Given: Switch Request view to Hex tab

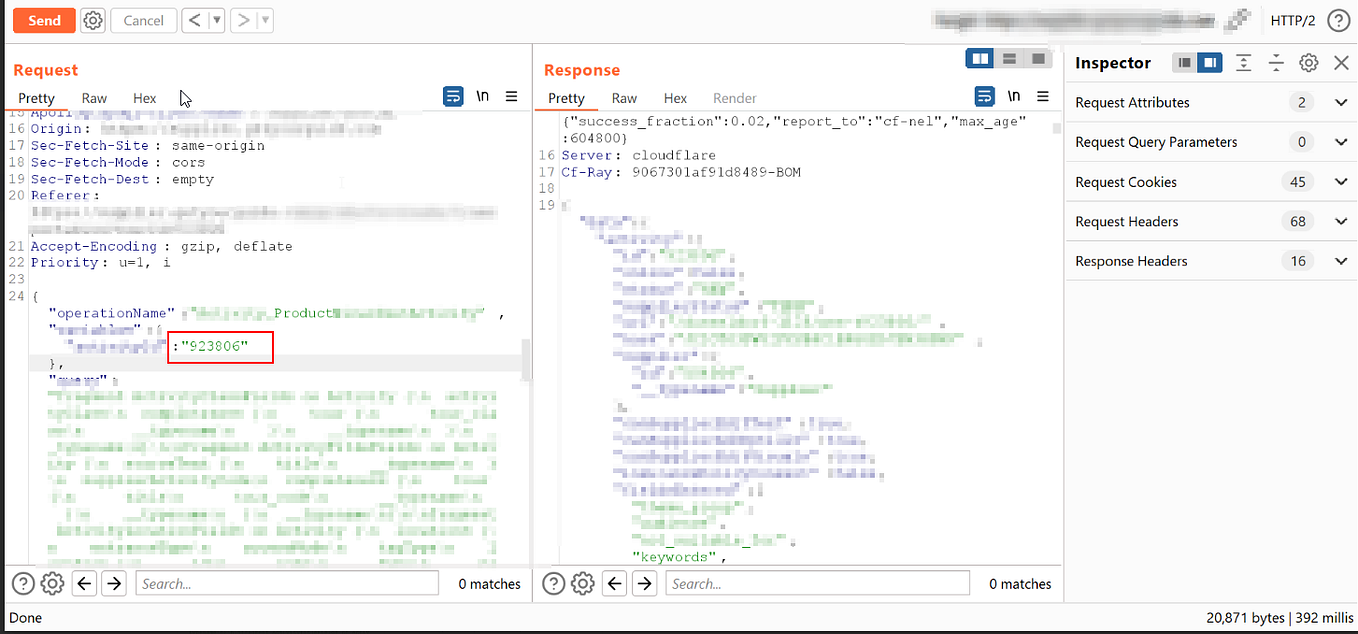Looking at the screenshot, I should tap(144, 98).
